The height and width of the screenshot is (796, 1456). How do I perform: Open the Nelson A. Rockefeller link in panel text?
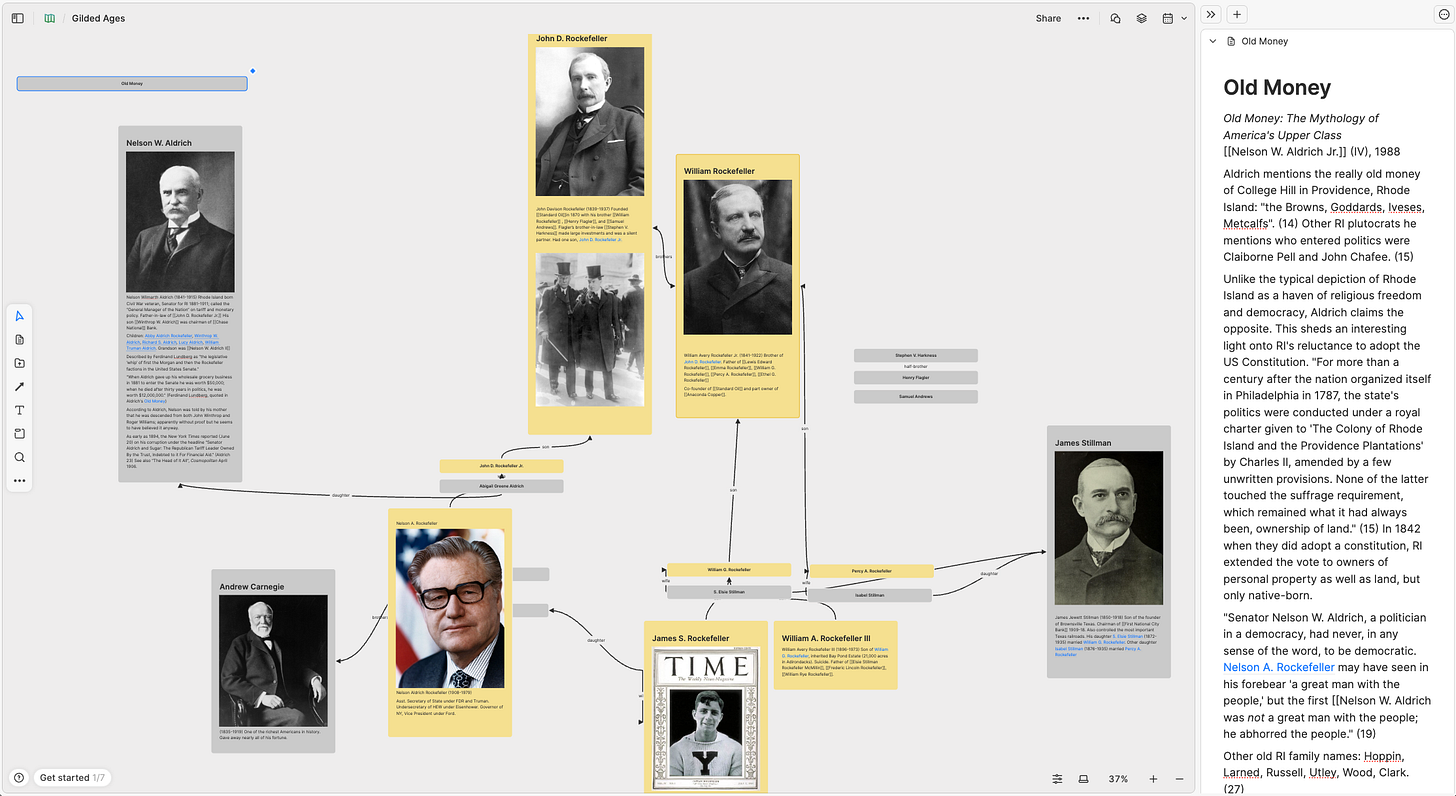[x=1279, y=667]
